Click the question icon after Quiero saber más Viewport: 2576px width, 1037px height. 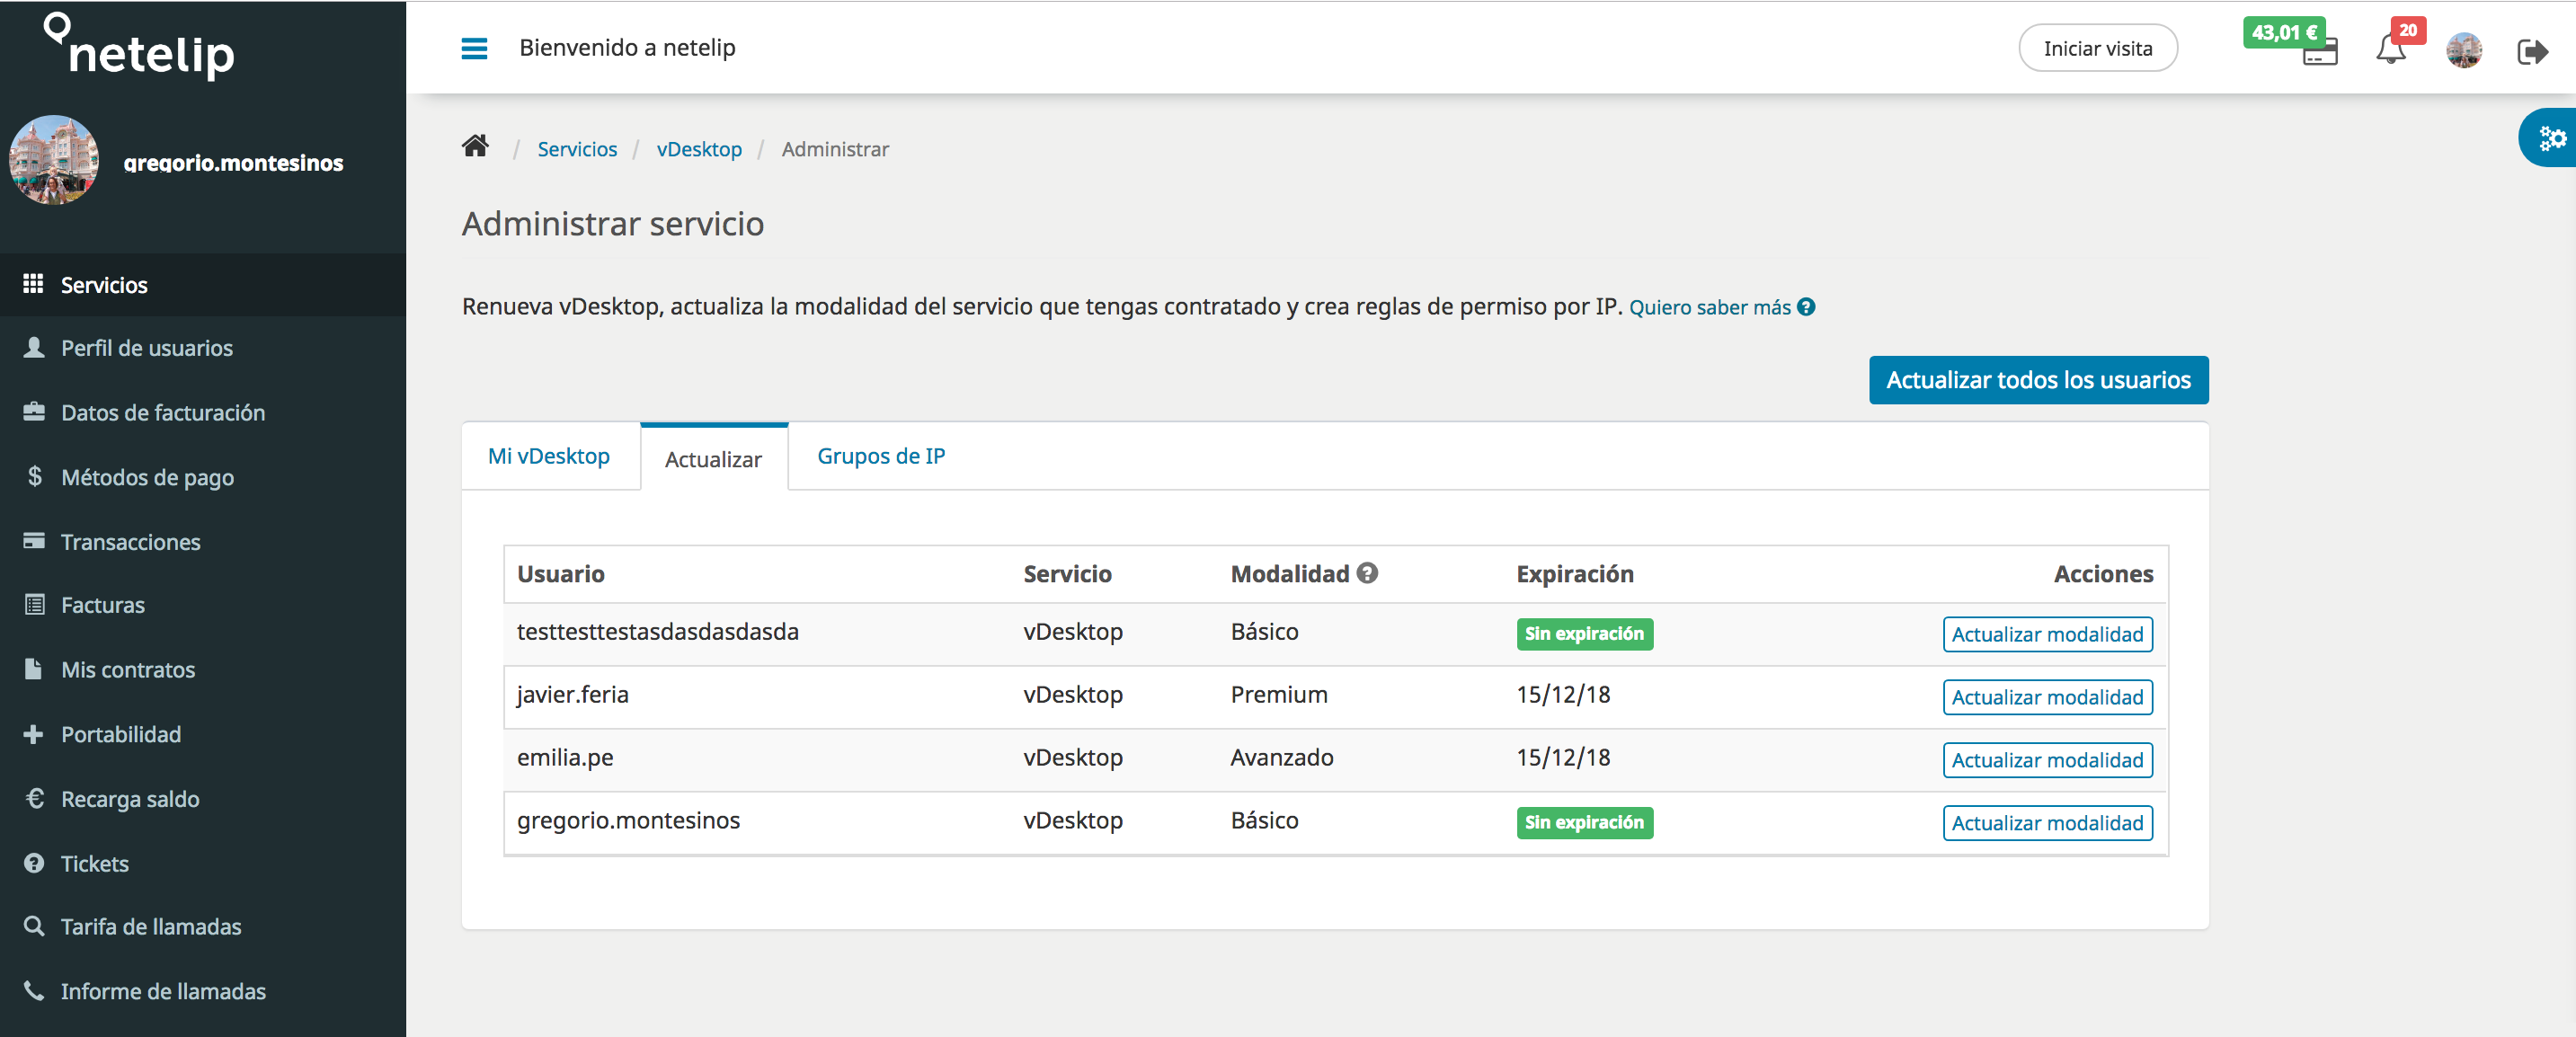click(x=1805, y=307)
